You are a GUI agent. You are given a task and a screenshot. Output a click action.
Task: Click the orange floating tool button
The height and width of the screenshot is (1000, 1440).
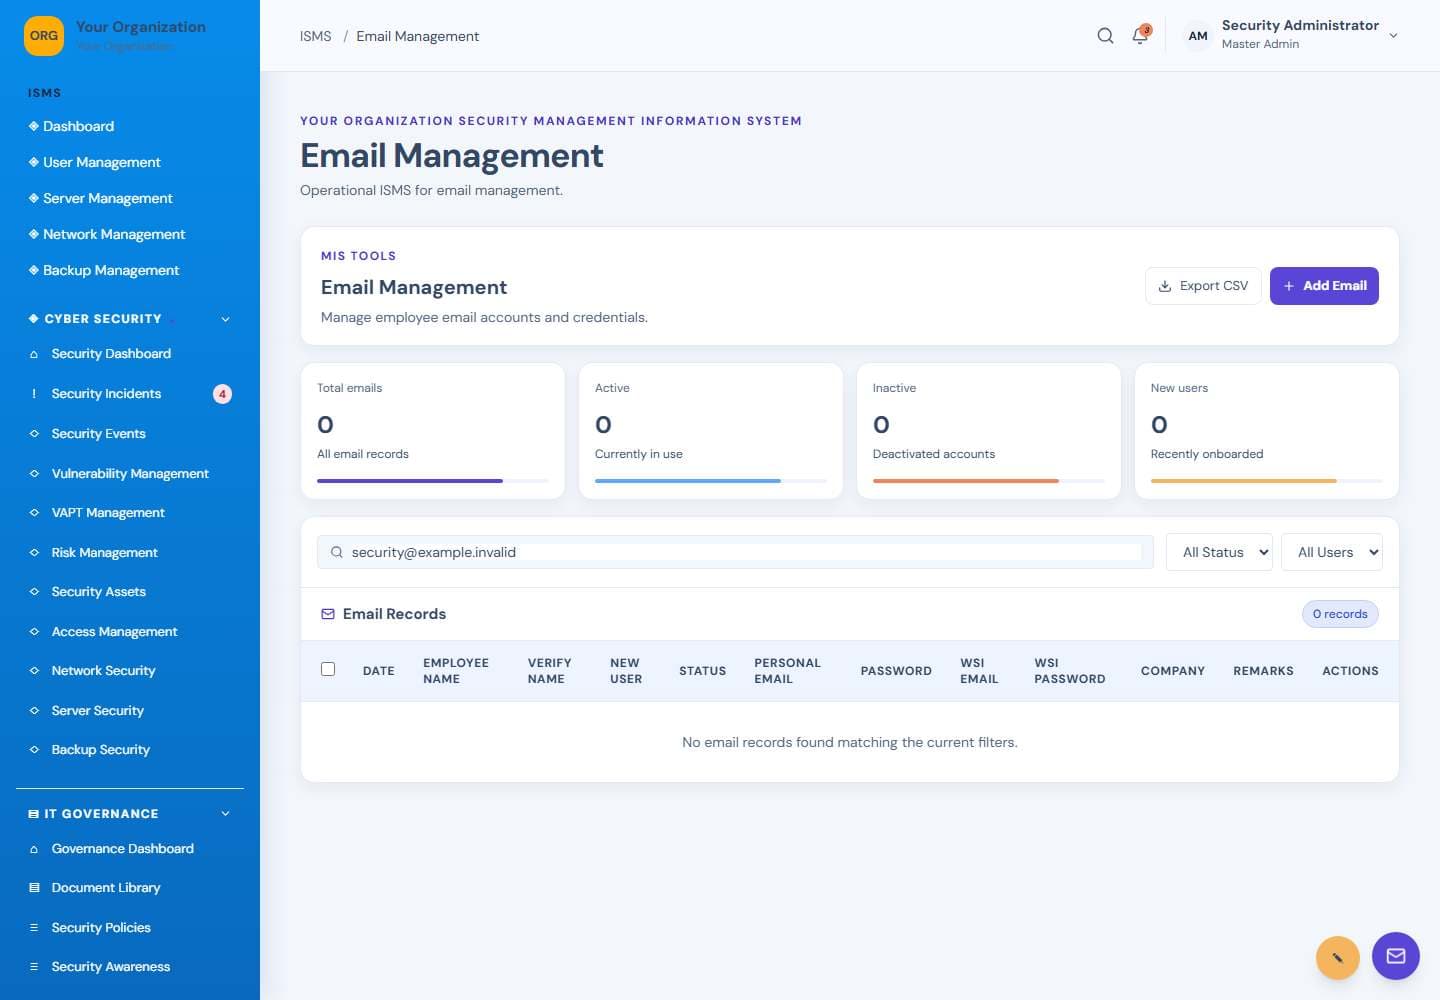pos(1338,958)
